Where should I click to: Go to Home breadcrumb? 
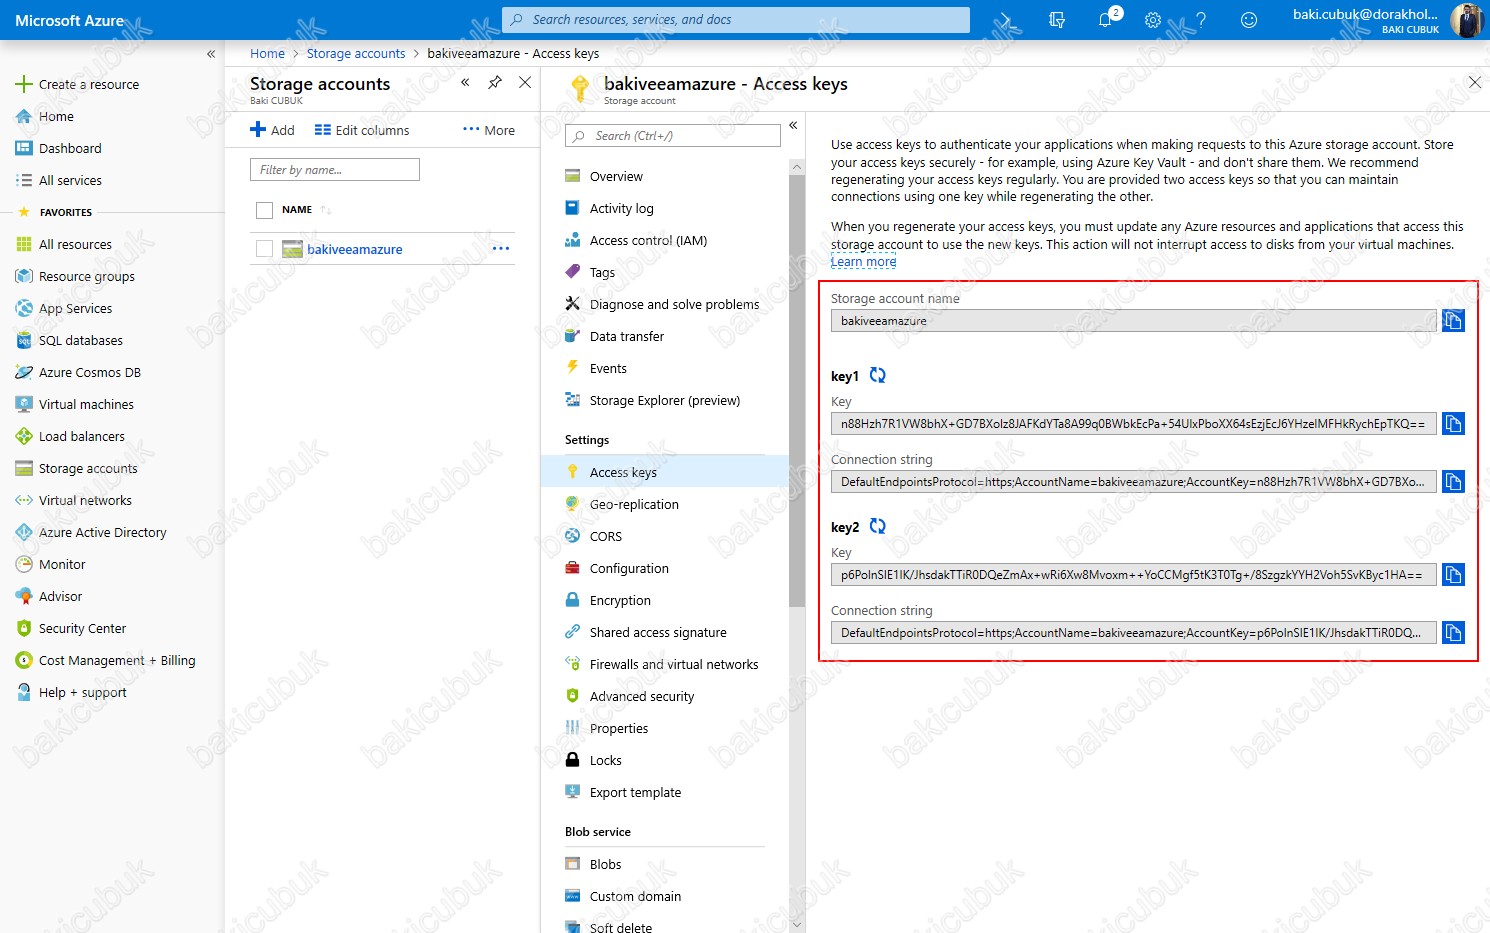click(x=267, y=54)
